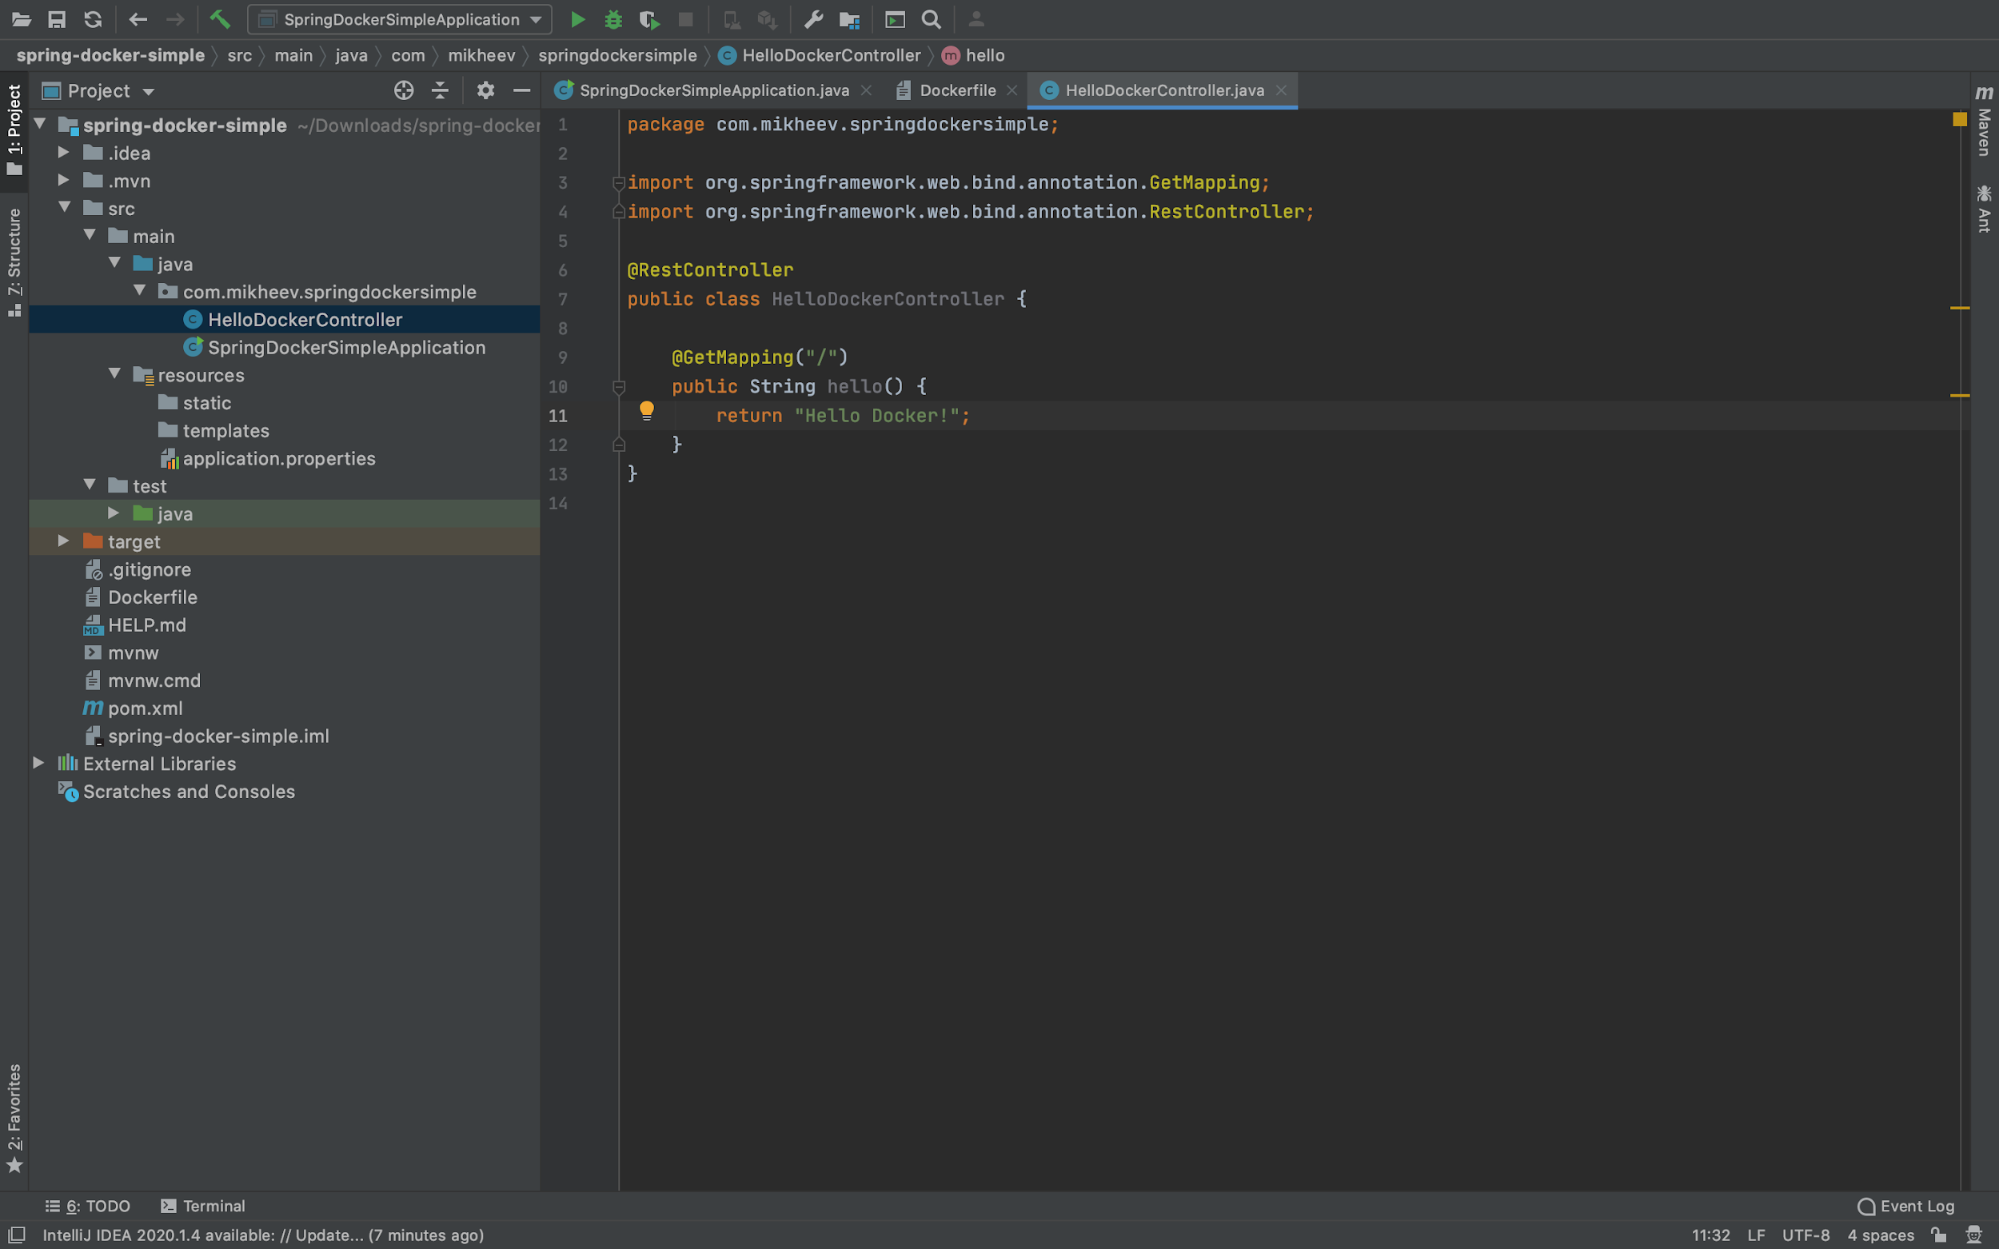Screen dimensions: 1999x1249
Task: Click yellow warning marker in error stripe
Action: coord(1959,308)
